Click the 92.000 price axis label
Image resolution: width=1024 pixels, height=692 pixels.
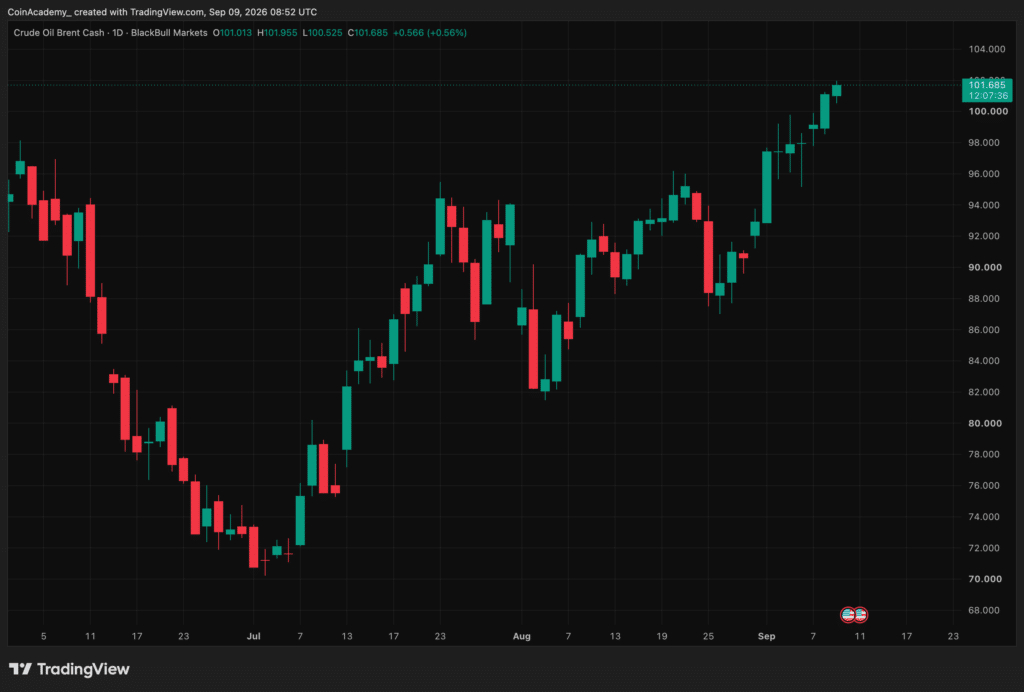tap(984, 236)
